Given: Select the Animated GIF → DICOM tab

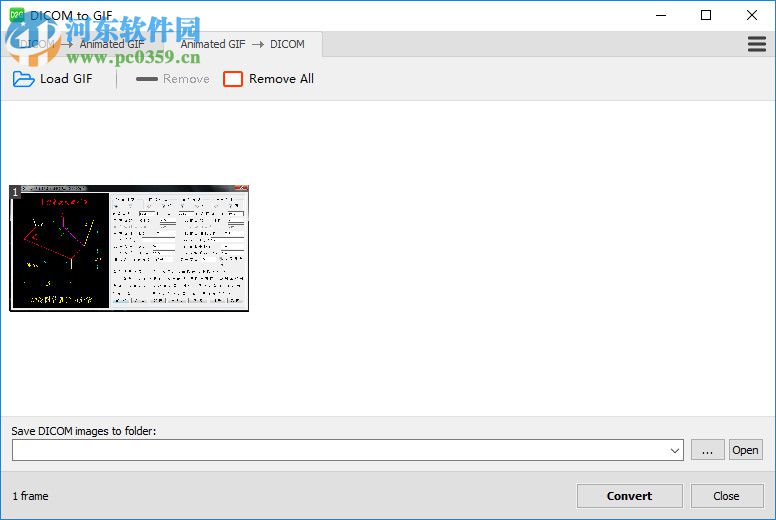Looking at the screenshot, I should [x=242, y=45].
